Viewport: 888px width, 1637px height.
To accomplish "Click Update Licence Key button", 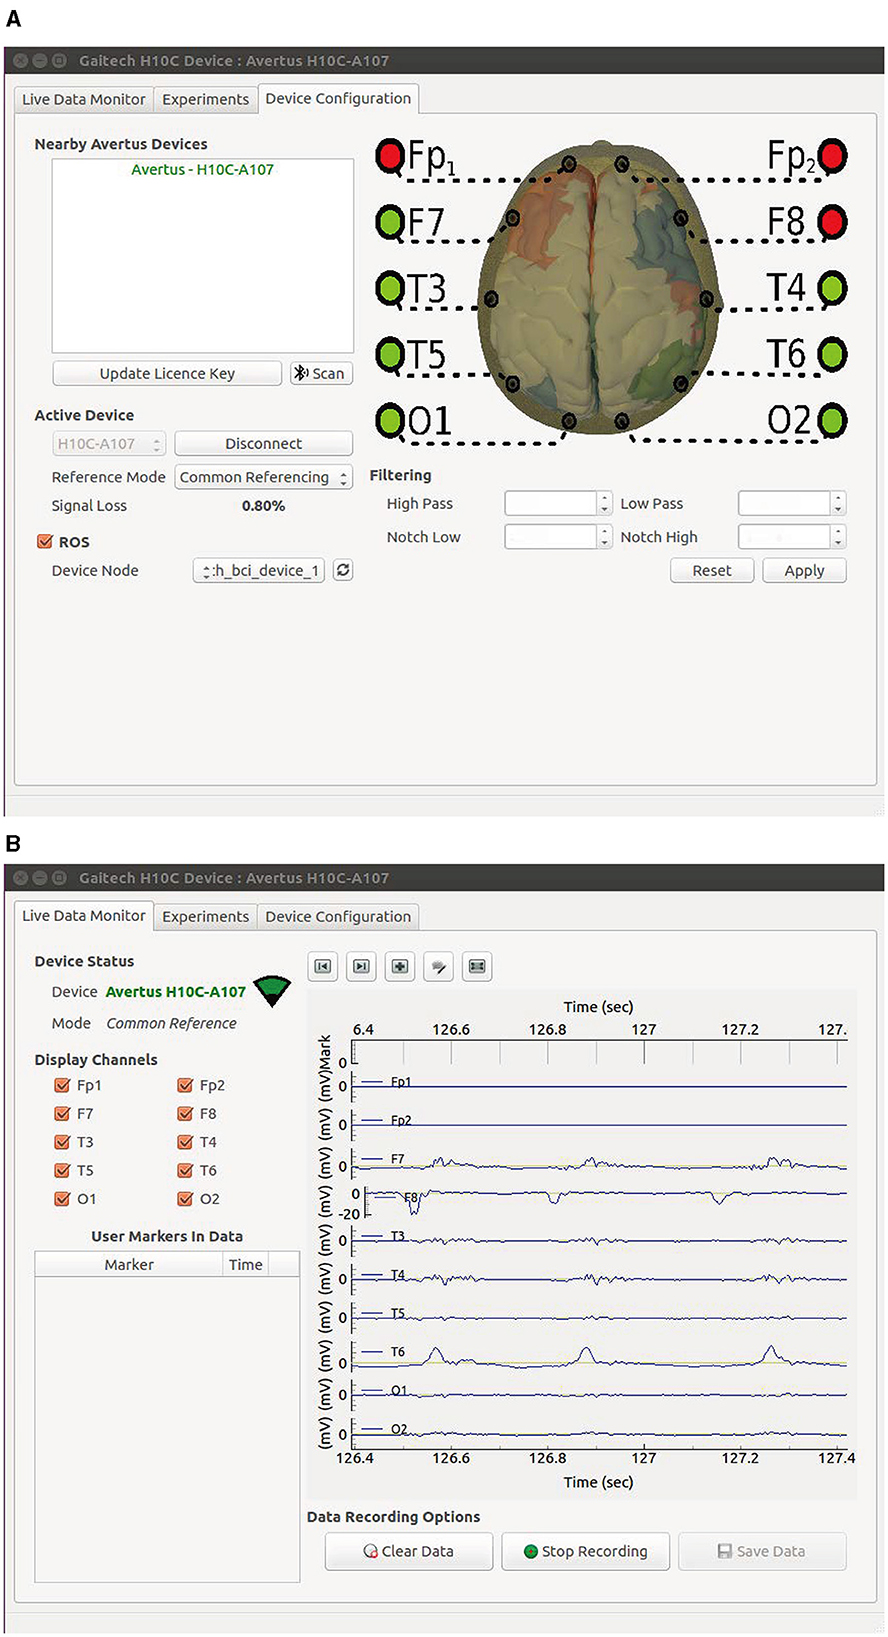I will coord(167,373).
